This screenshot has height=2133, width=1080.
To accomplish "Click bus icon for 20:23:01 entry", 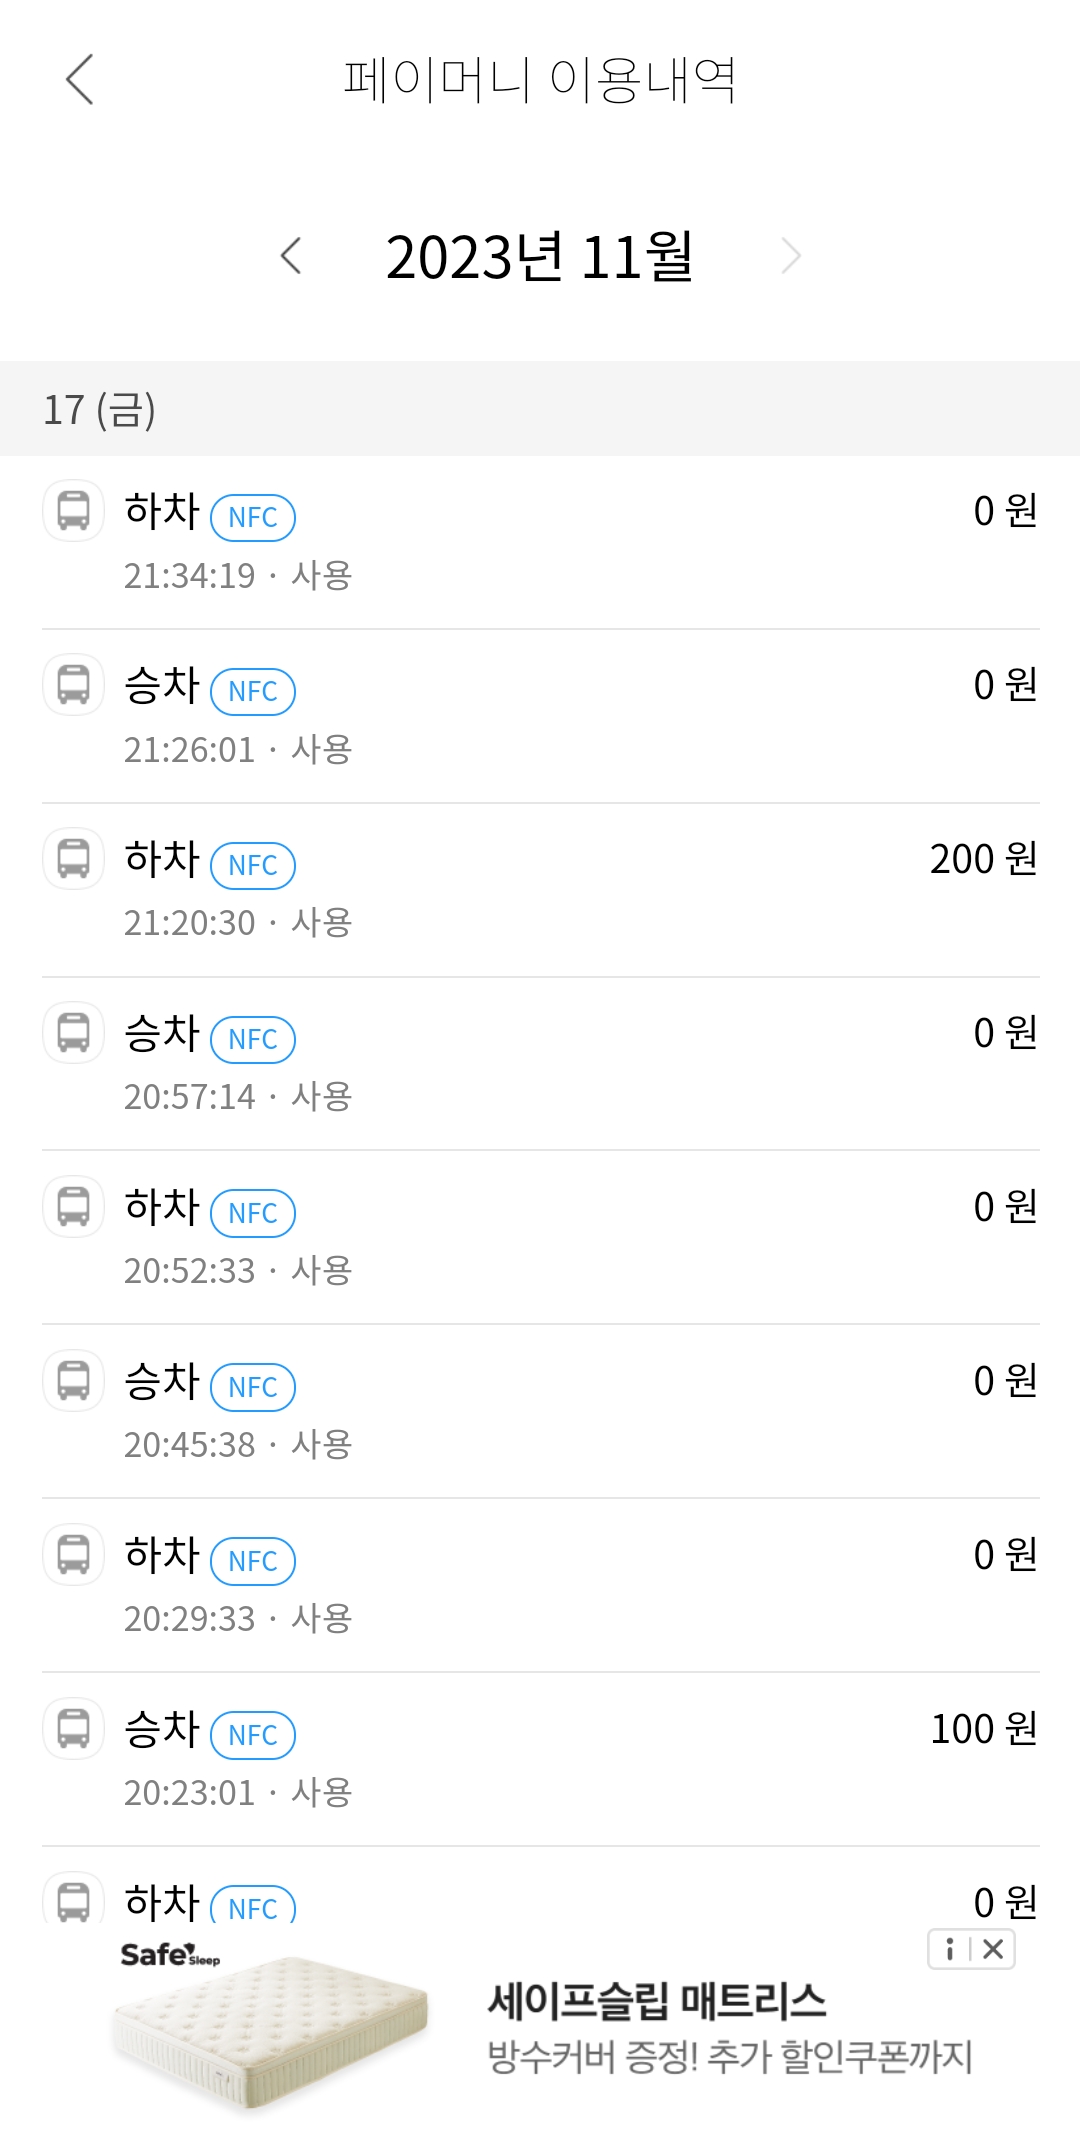I will point(73,1729).
